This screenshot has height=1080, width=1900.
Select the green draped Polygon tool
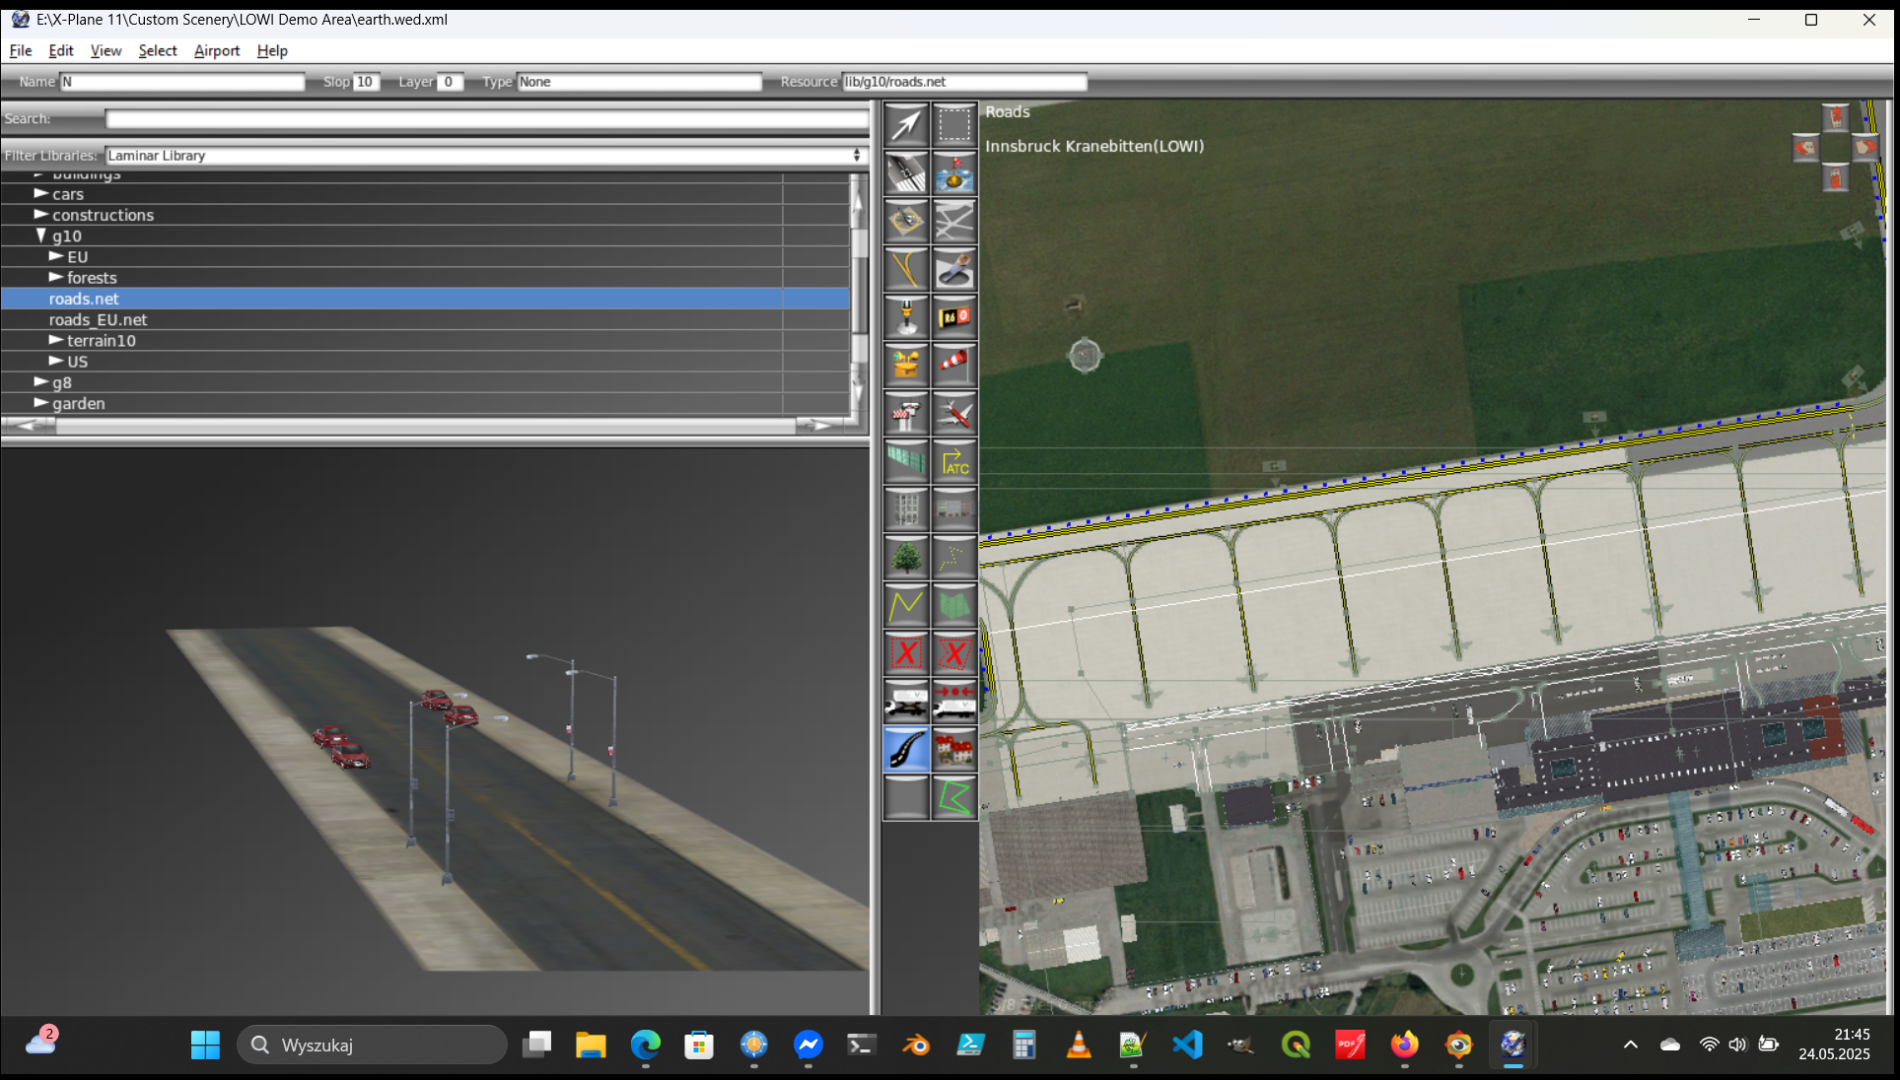[954, 605]
